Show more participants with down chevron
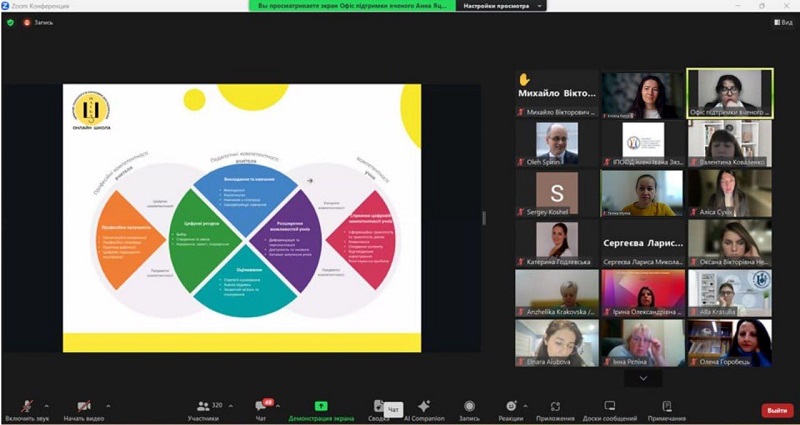The width and height of the screenshot is (800, 425). [x=643, y=378]
